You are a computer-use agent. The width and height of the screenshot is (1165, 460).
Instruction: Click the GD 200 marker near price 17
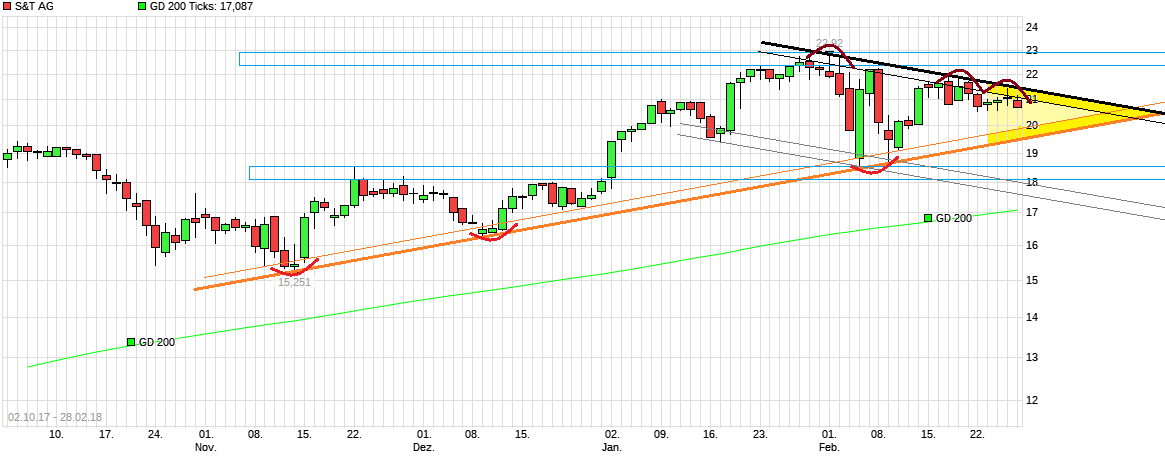pyautogui.click(x=928, y=218)
